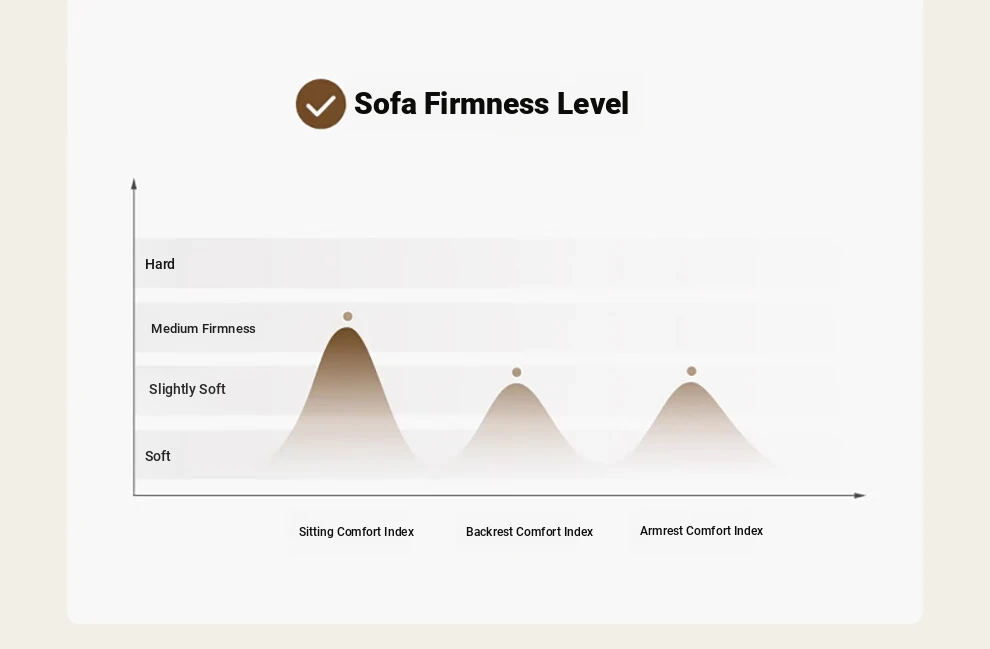The height and width of the screenshot is (649, 990).
Task: Pick the Slightly Soft label
Action: tap(187, 389)
